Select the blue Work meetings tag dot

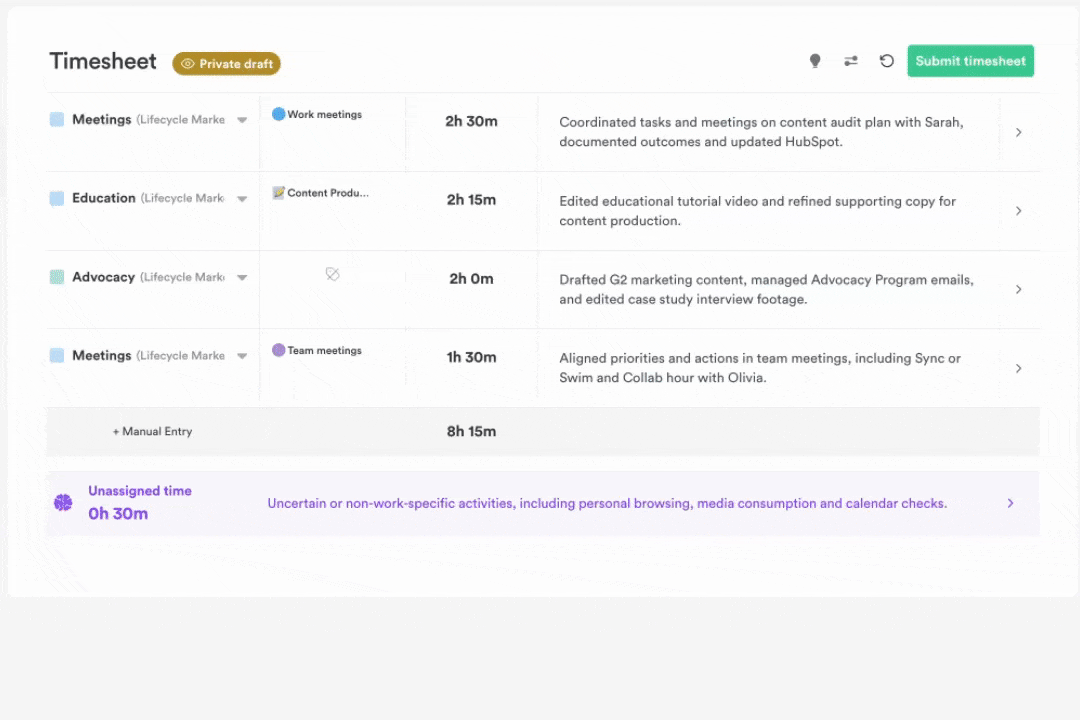(x=279, y=114)
